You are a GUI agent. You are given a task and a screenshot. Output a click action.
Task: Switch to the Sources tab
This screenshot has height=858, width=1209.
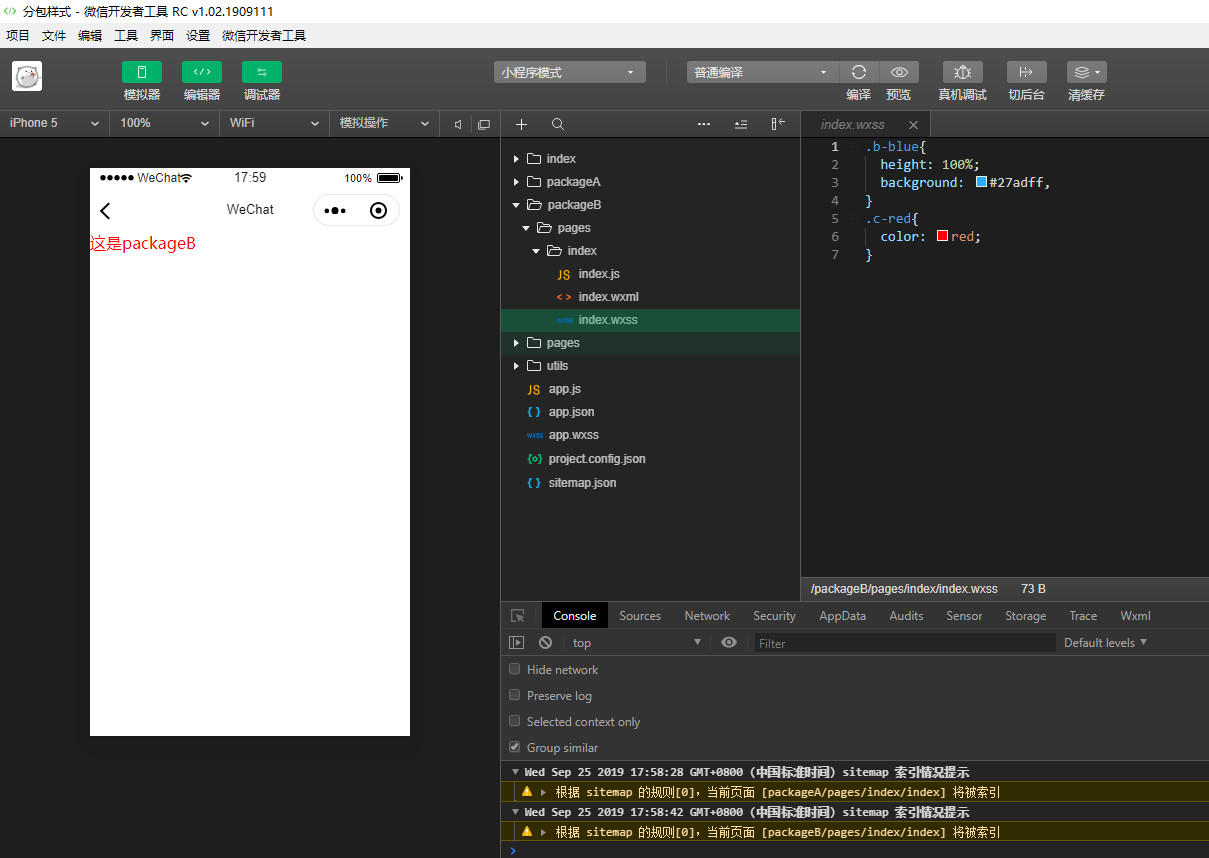(640, 616)
